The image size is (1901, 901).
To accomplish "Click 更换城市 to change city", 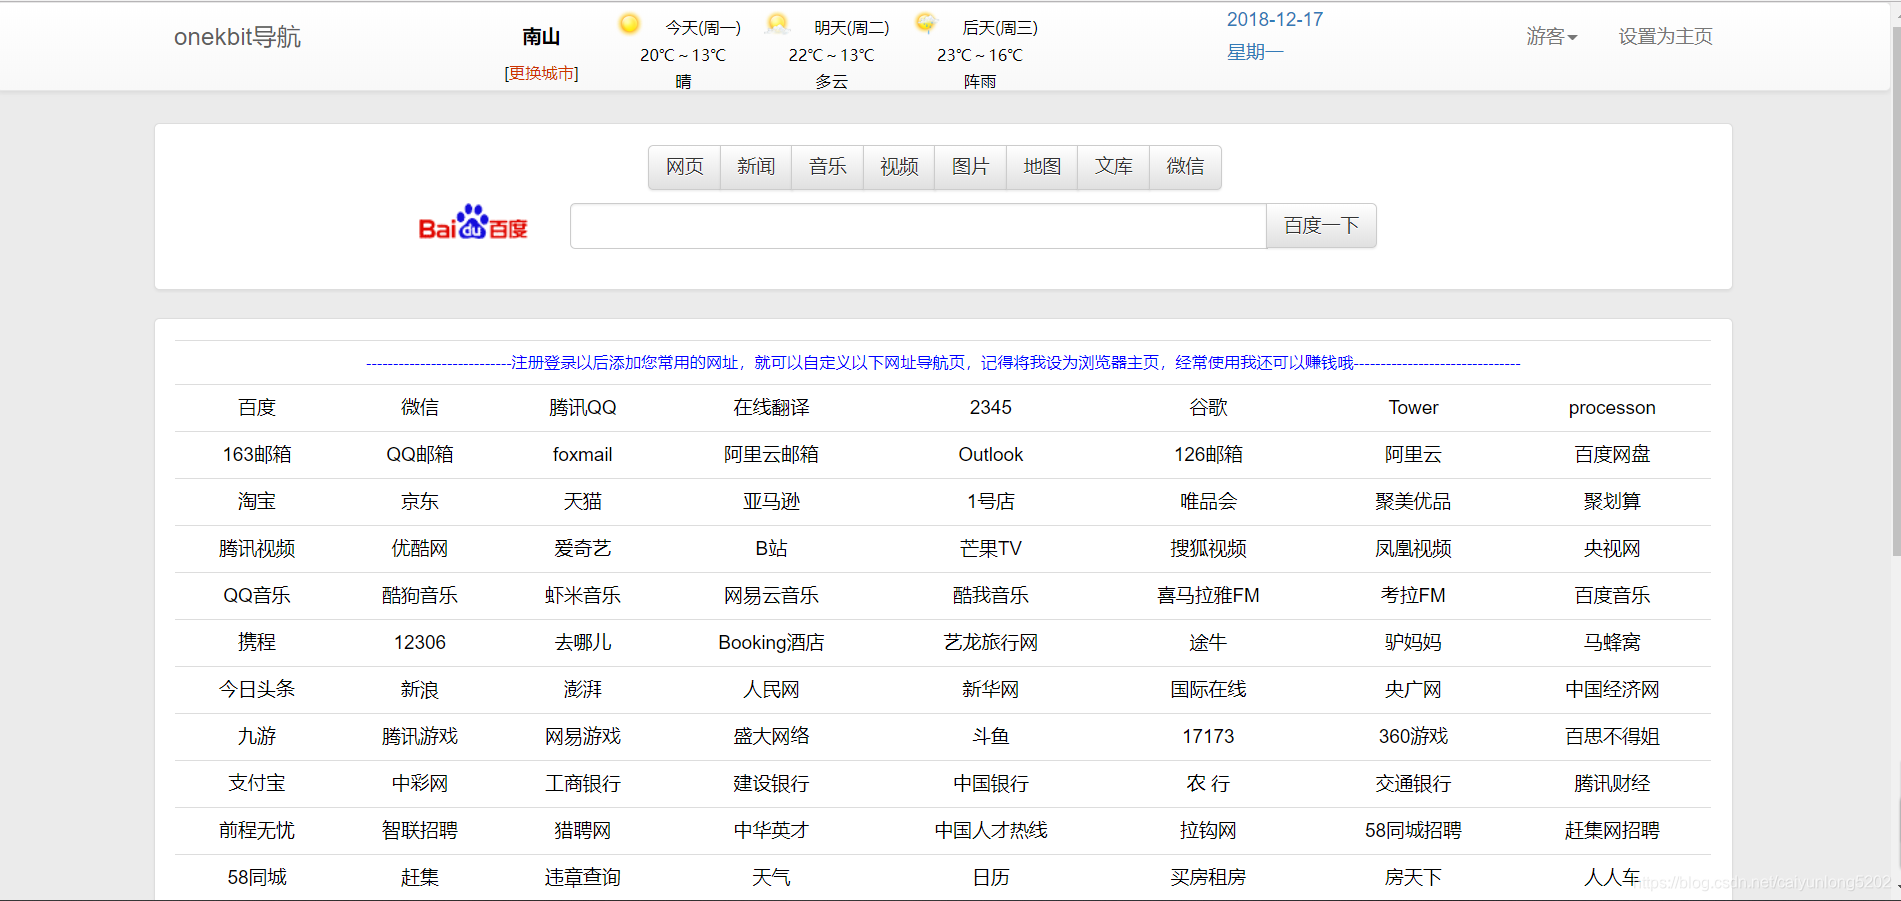I will [541, 73].
